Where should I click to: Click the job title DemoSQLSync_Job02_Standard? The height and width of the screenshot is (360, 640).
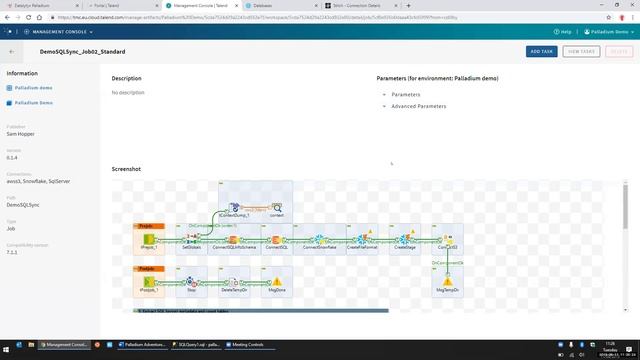pyautogui.click(x=82, y=52)
